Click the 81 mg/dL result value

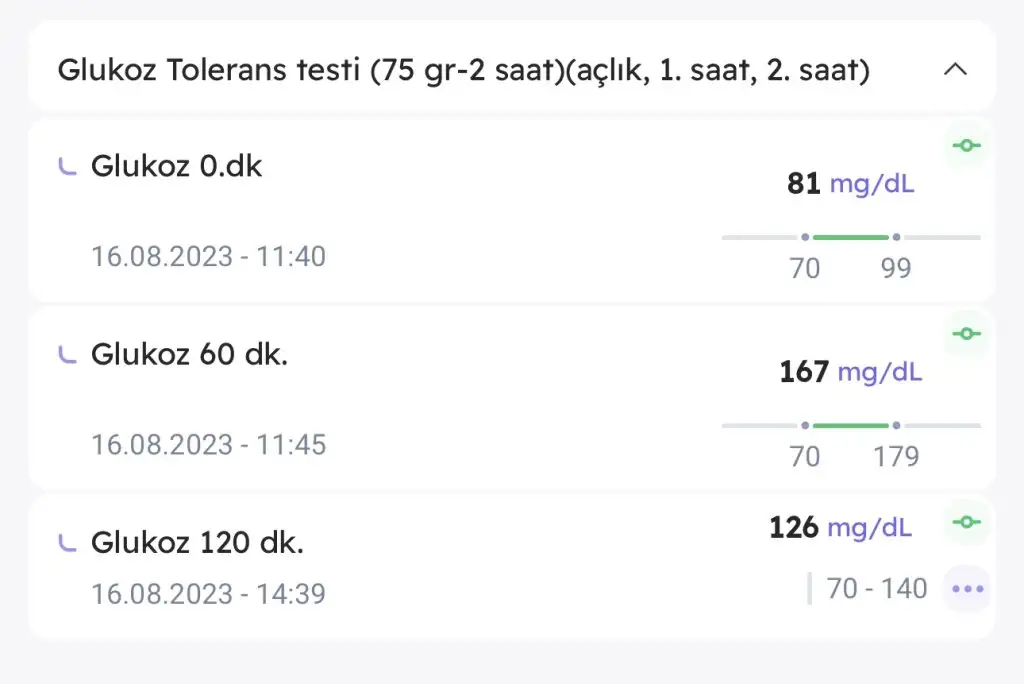(850, 184)
